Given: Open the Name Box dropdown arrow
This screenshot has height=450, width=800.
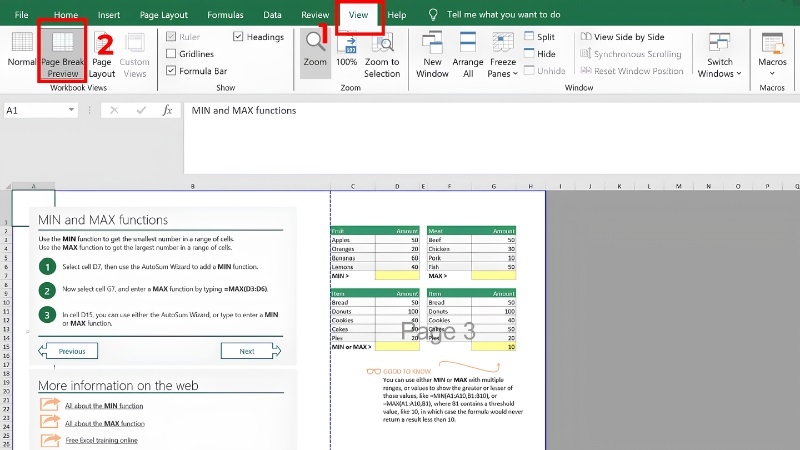Looking at the screenshot, I should tap(71, 110).
